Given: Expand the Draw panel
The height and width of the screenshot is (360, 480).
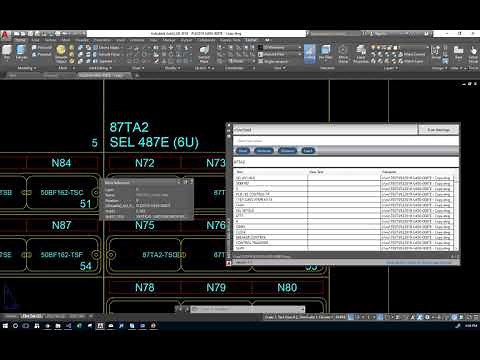Looking at the screenshot, I should (x=138, y=68).
